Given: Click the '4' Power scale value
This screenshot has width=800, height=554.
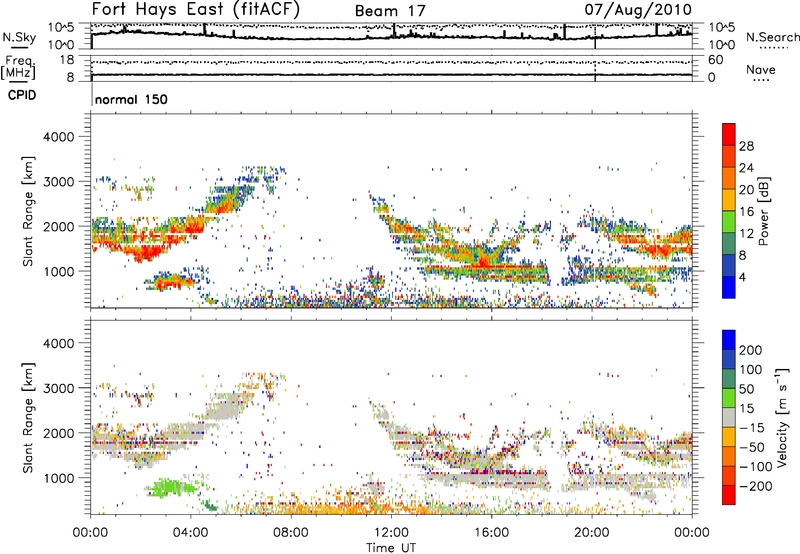Looking at the screenshot, I should click(742, 277).
